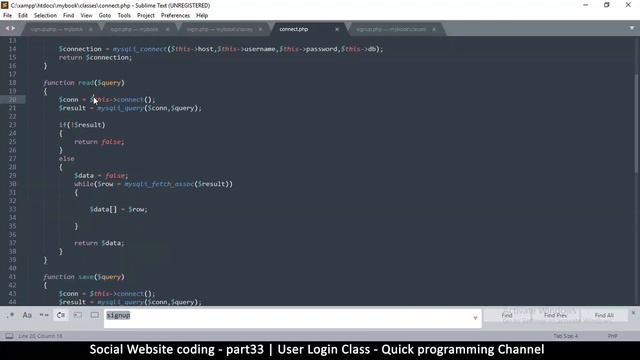Restore down the Sublime Text window
The image size is (640, 360).
pyautogui.click(x=607, y=5)
